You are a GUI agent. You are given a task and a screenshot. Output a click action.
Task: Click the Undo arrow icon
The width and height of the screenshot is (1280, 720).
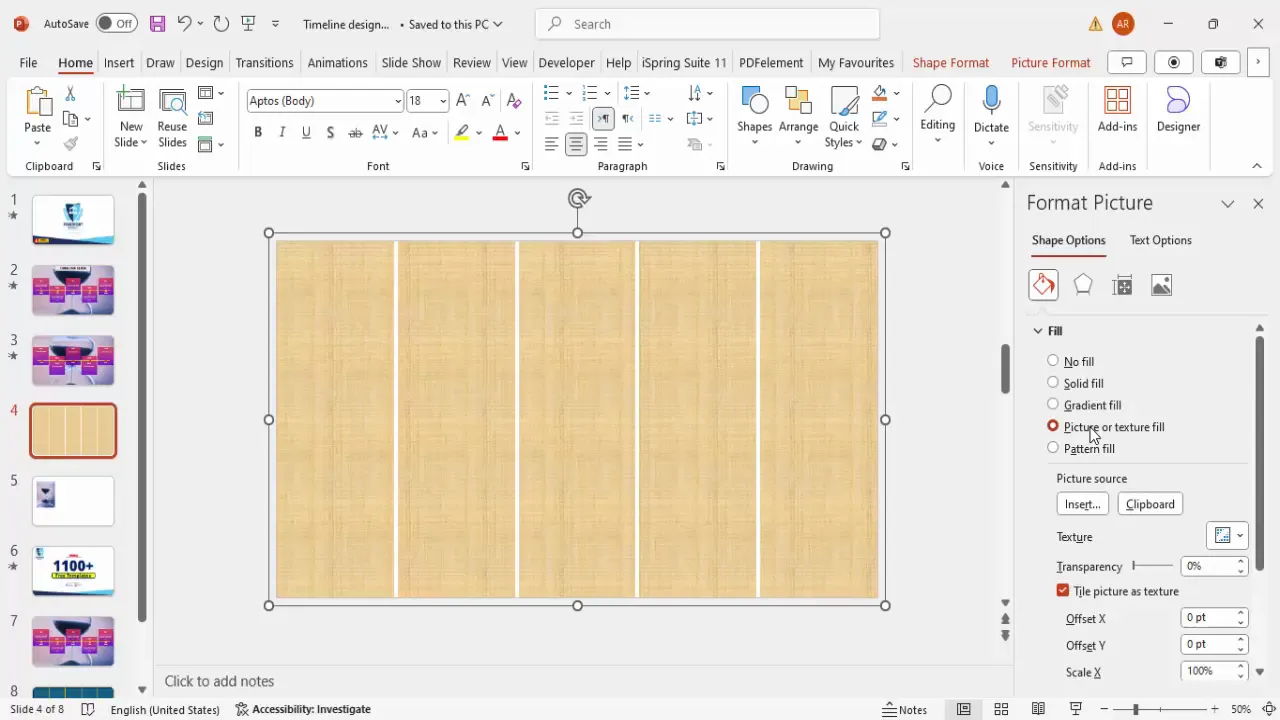(184, 23)
